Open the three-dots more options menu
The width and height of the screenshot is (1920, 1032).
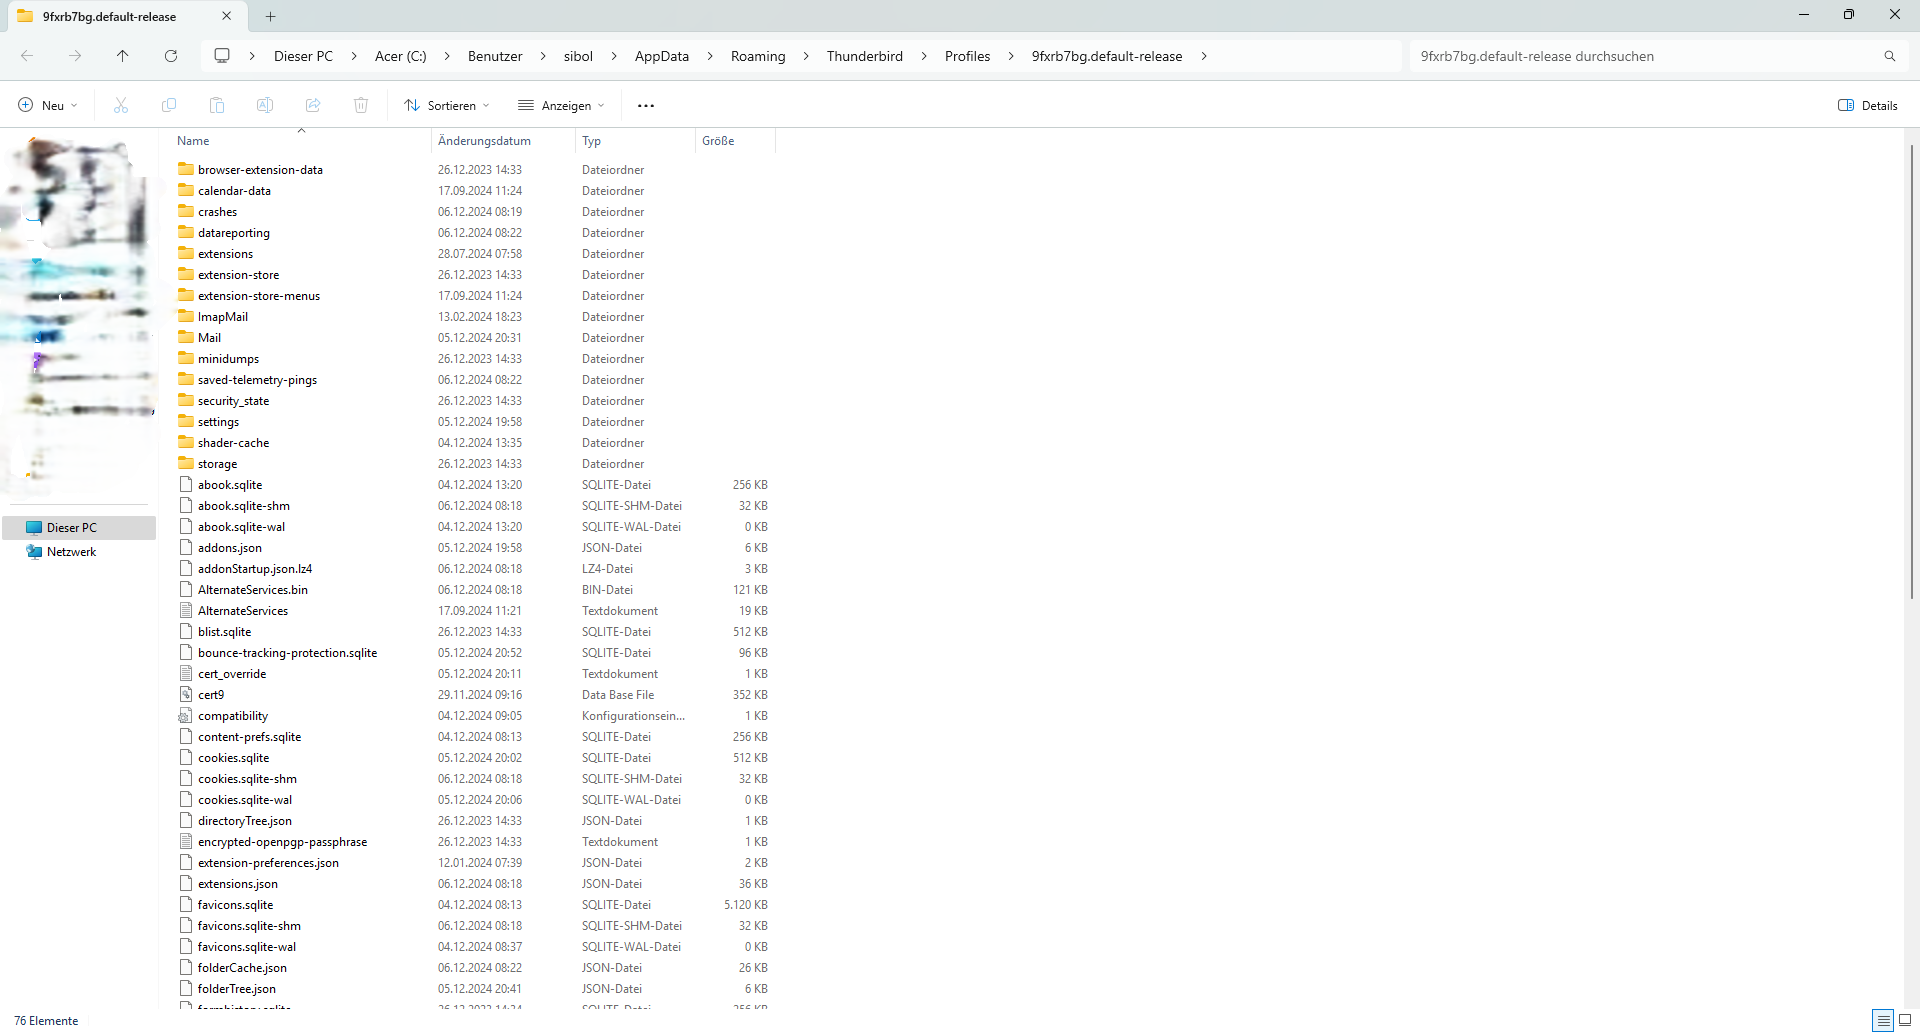(646, 105)
